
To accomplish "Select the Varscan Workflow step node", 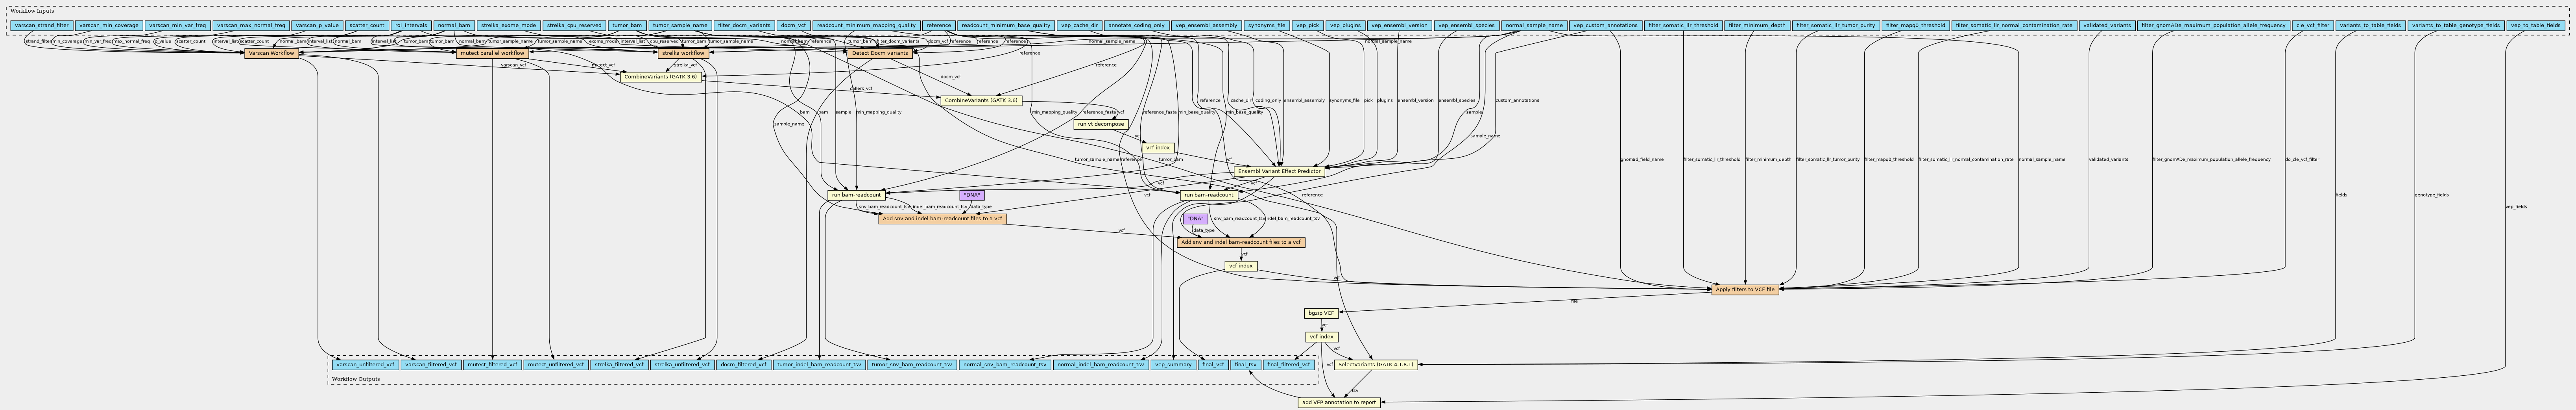I will coord(272,53).
